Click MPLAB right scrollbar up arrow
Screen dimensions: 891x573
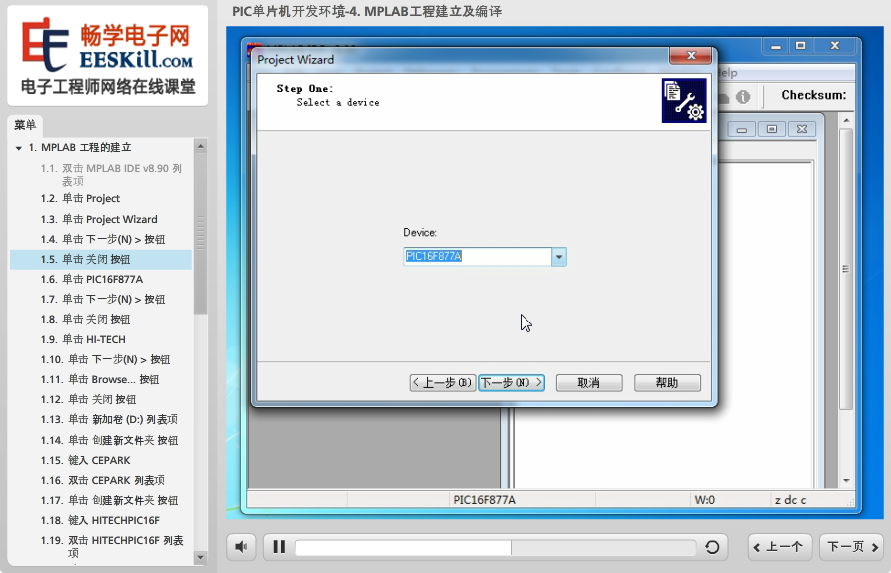(846, 121)
